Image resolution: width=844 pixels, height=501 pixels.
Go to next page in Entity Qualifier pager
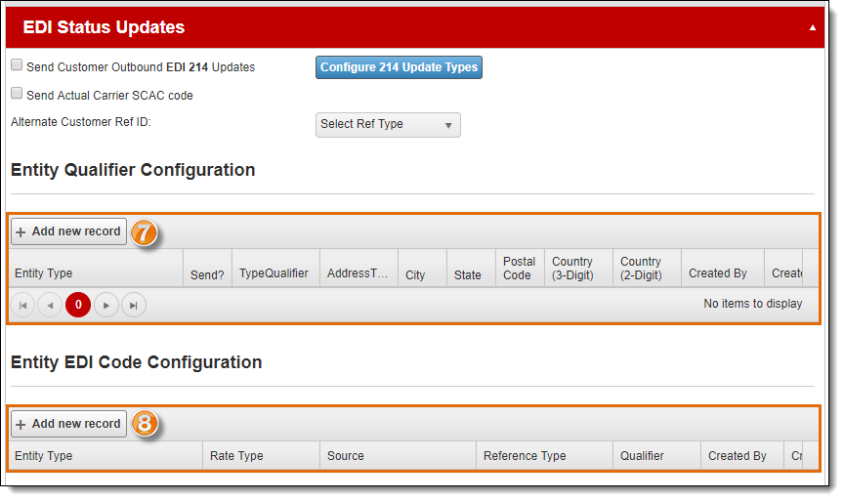tap(106, 305)
